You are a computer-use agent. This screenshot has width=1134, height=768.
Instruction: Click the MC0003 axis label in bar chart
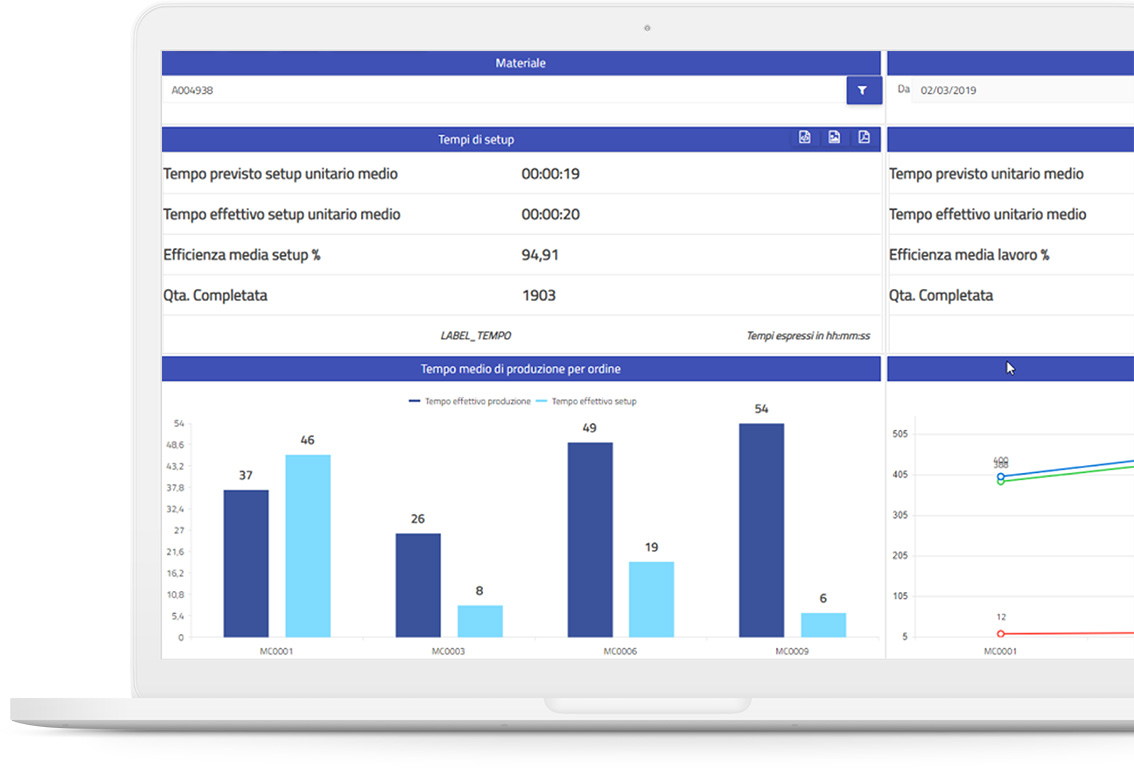point(448,651)
